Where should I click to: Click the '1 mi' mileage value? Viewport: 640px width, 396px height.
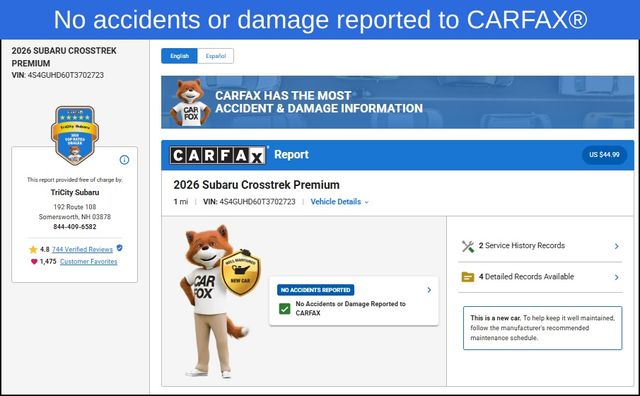[x=181, y=202]
